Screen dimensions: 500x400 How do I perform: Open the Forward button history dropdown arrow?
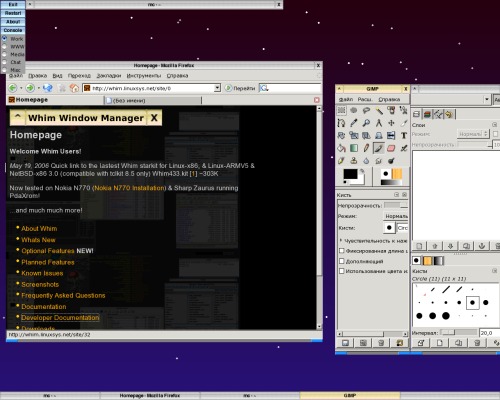(38, 88)
